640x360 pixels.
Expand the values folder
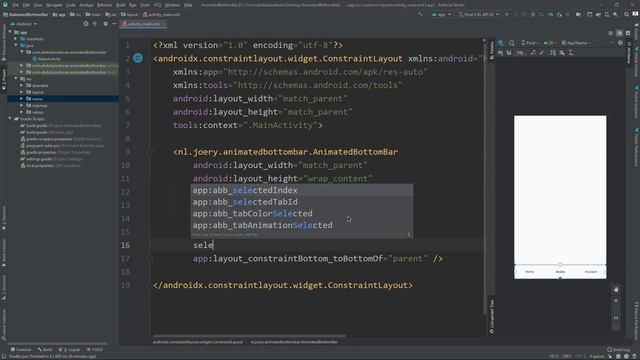[22, 112]
